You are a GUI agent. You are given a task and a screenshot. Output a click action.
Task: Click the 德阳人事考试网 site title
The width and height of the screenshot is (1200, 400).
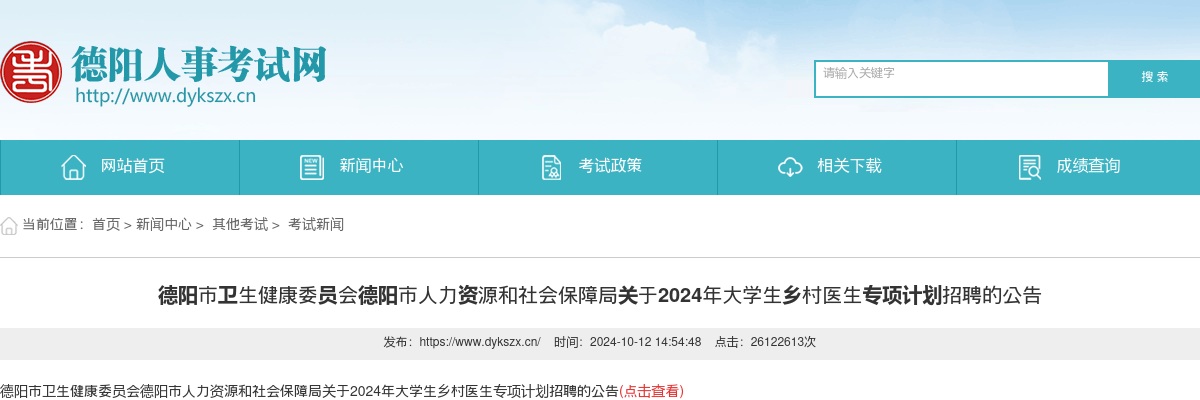(x=199, y=64)
